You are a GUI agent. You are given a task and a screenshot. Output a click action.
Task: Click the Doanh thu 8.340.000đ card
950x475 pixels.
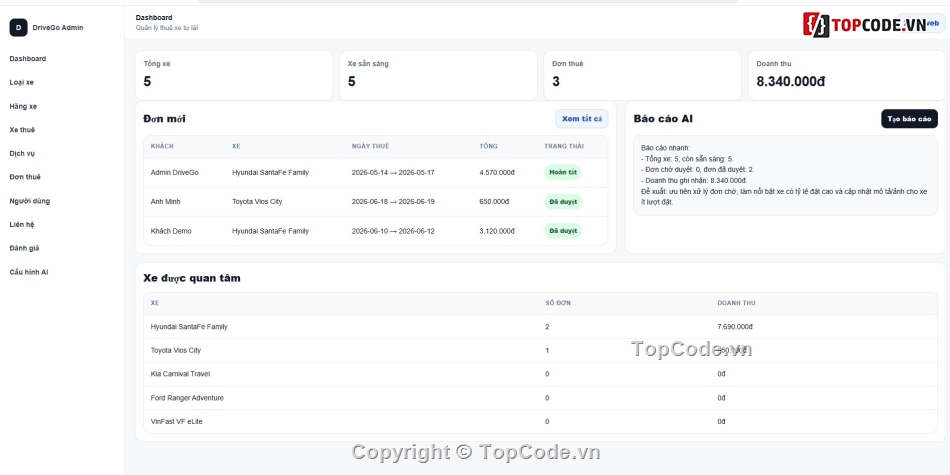coord(847,75)
